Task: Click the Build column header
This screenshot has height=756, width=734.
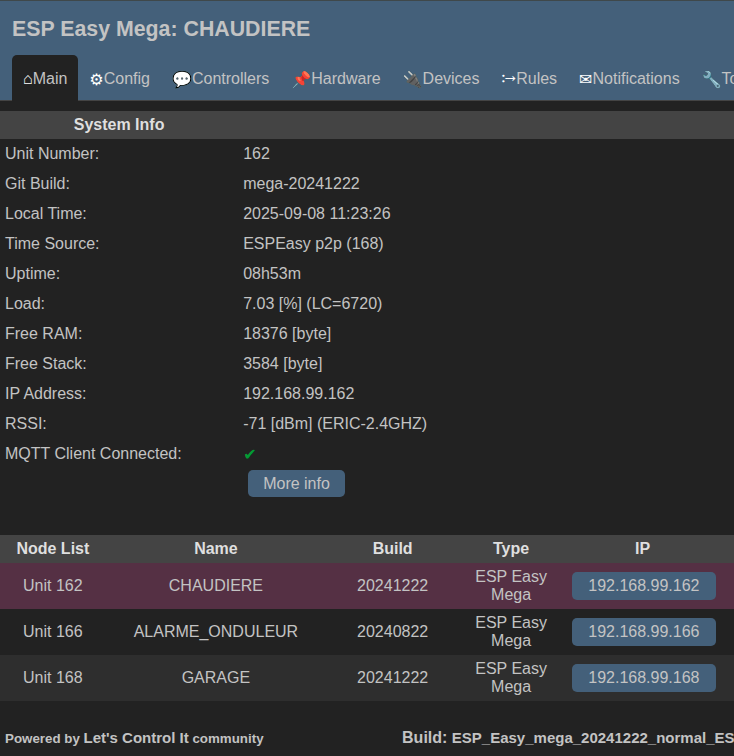Action: [393, 549]
